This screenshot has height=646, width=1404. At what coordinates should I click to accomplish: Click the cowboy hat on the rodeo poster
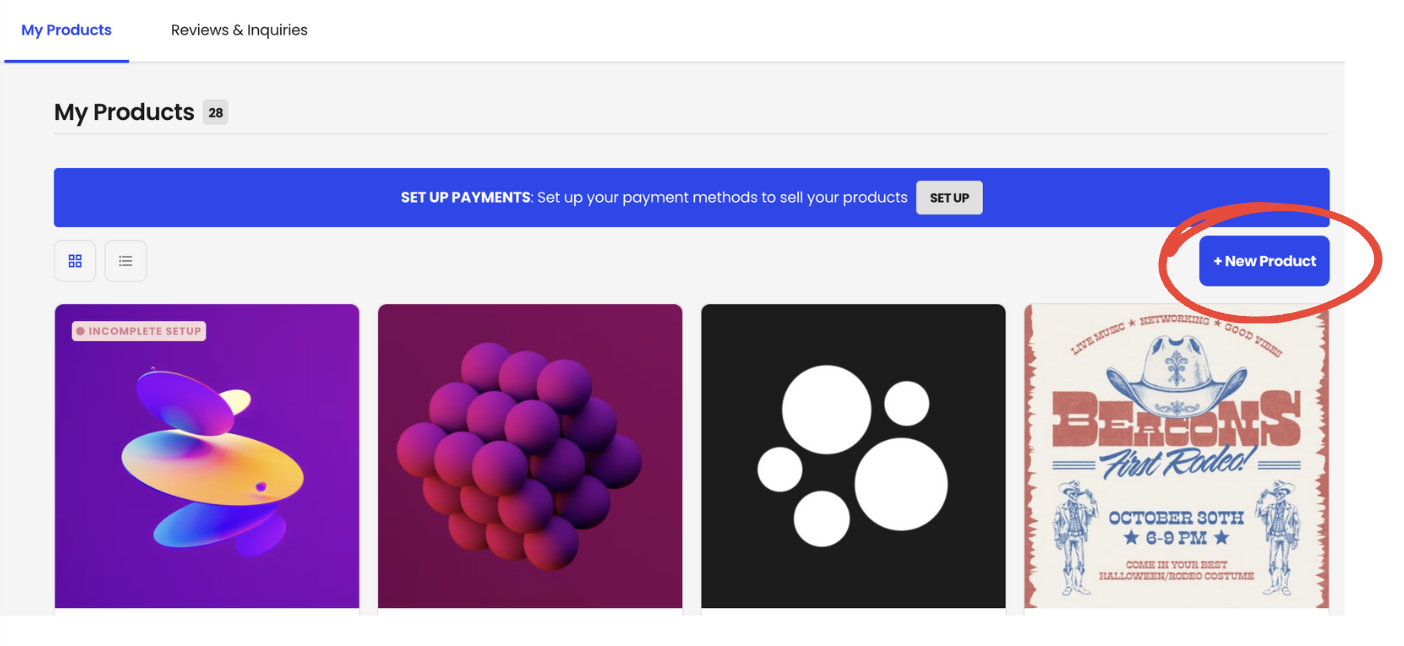coord(1177,370)
